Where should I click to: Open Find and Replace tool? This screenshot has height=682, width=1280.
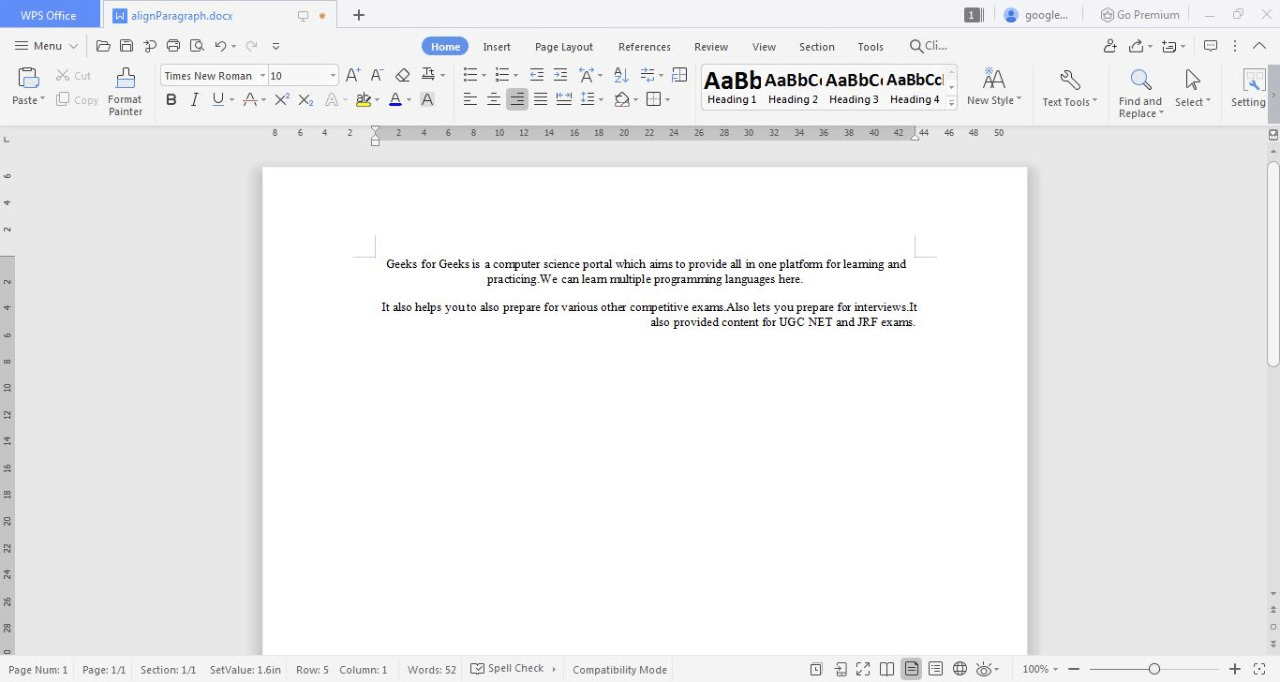(1140, 93)
